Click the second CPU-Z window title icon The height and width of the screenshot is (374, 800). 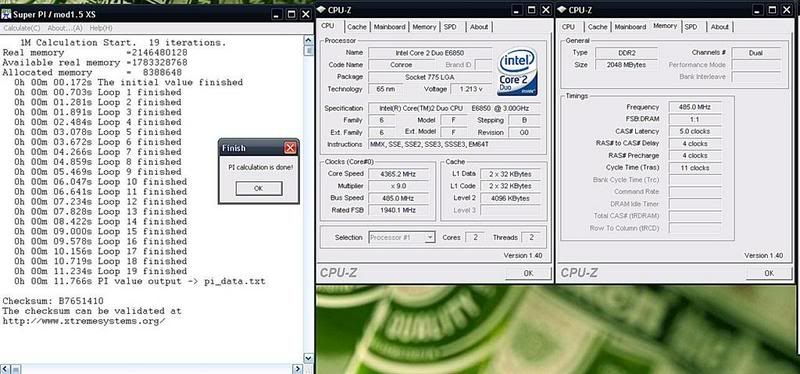point(561,10)
